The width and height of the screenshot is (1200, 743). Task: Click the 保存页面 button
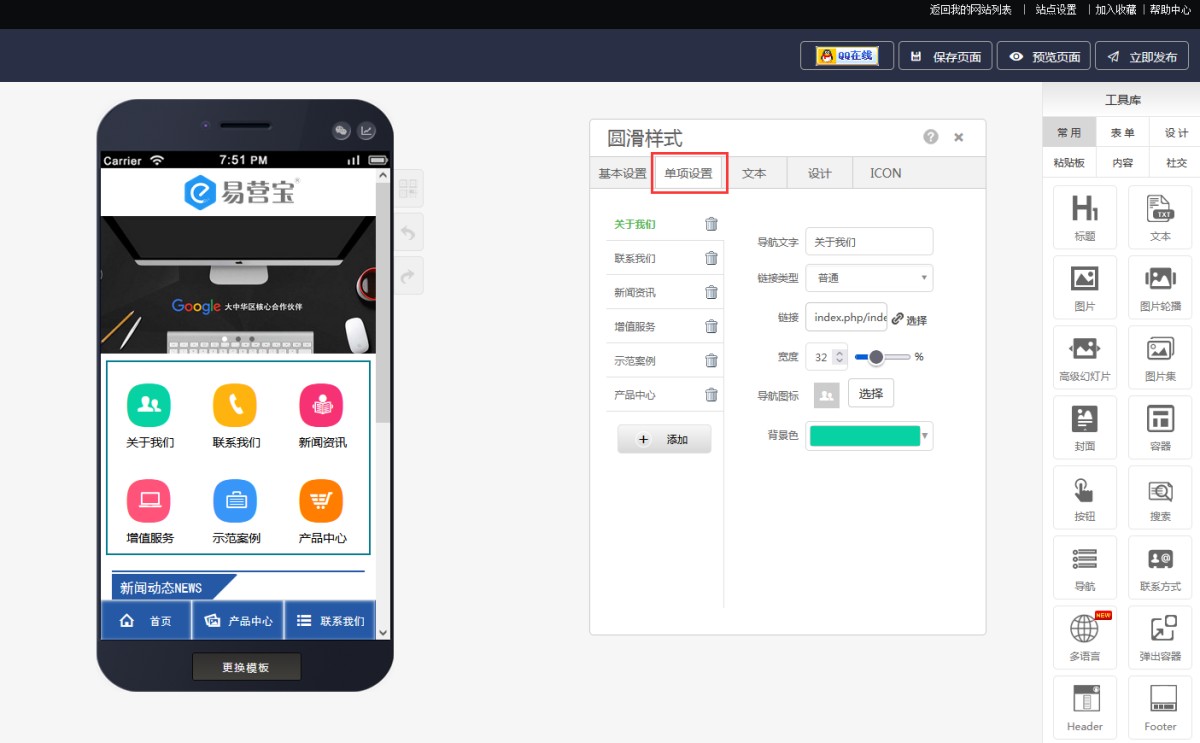[x=945, y=56]
